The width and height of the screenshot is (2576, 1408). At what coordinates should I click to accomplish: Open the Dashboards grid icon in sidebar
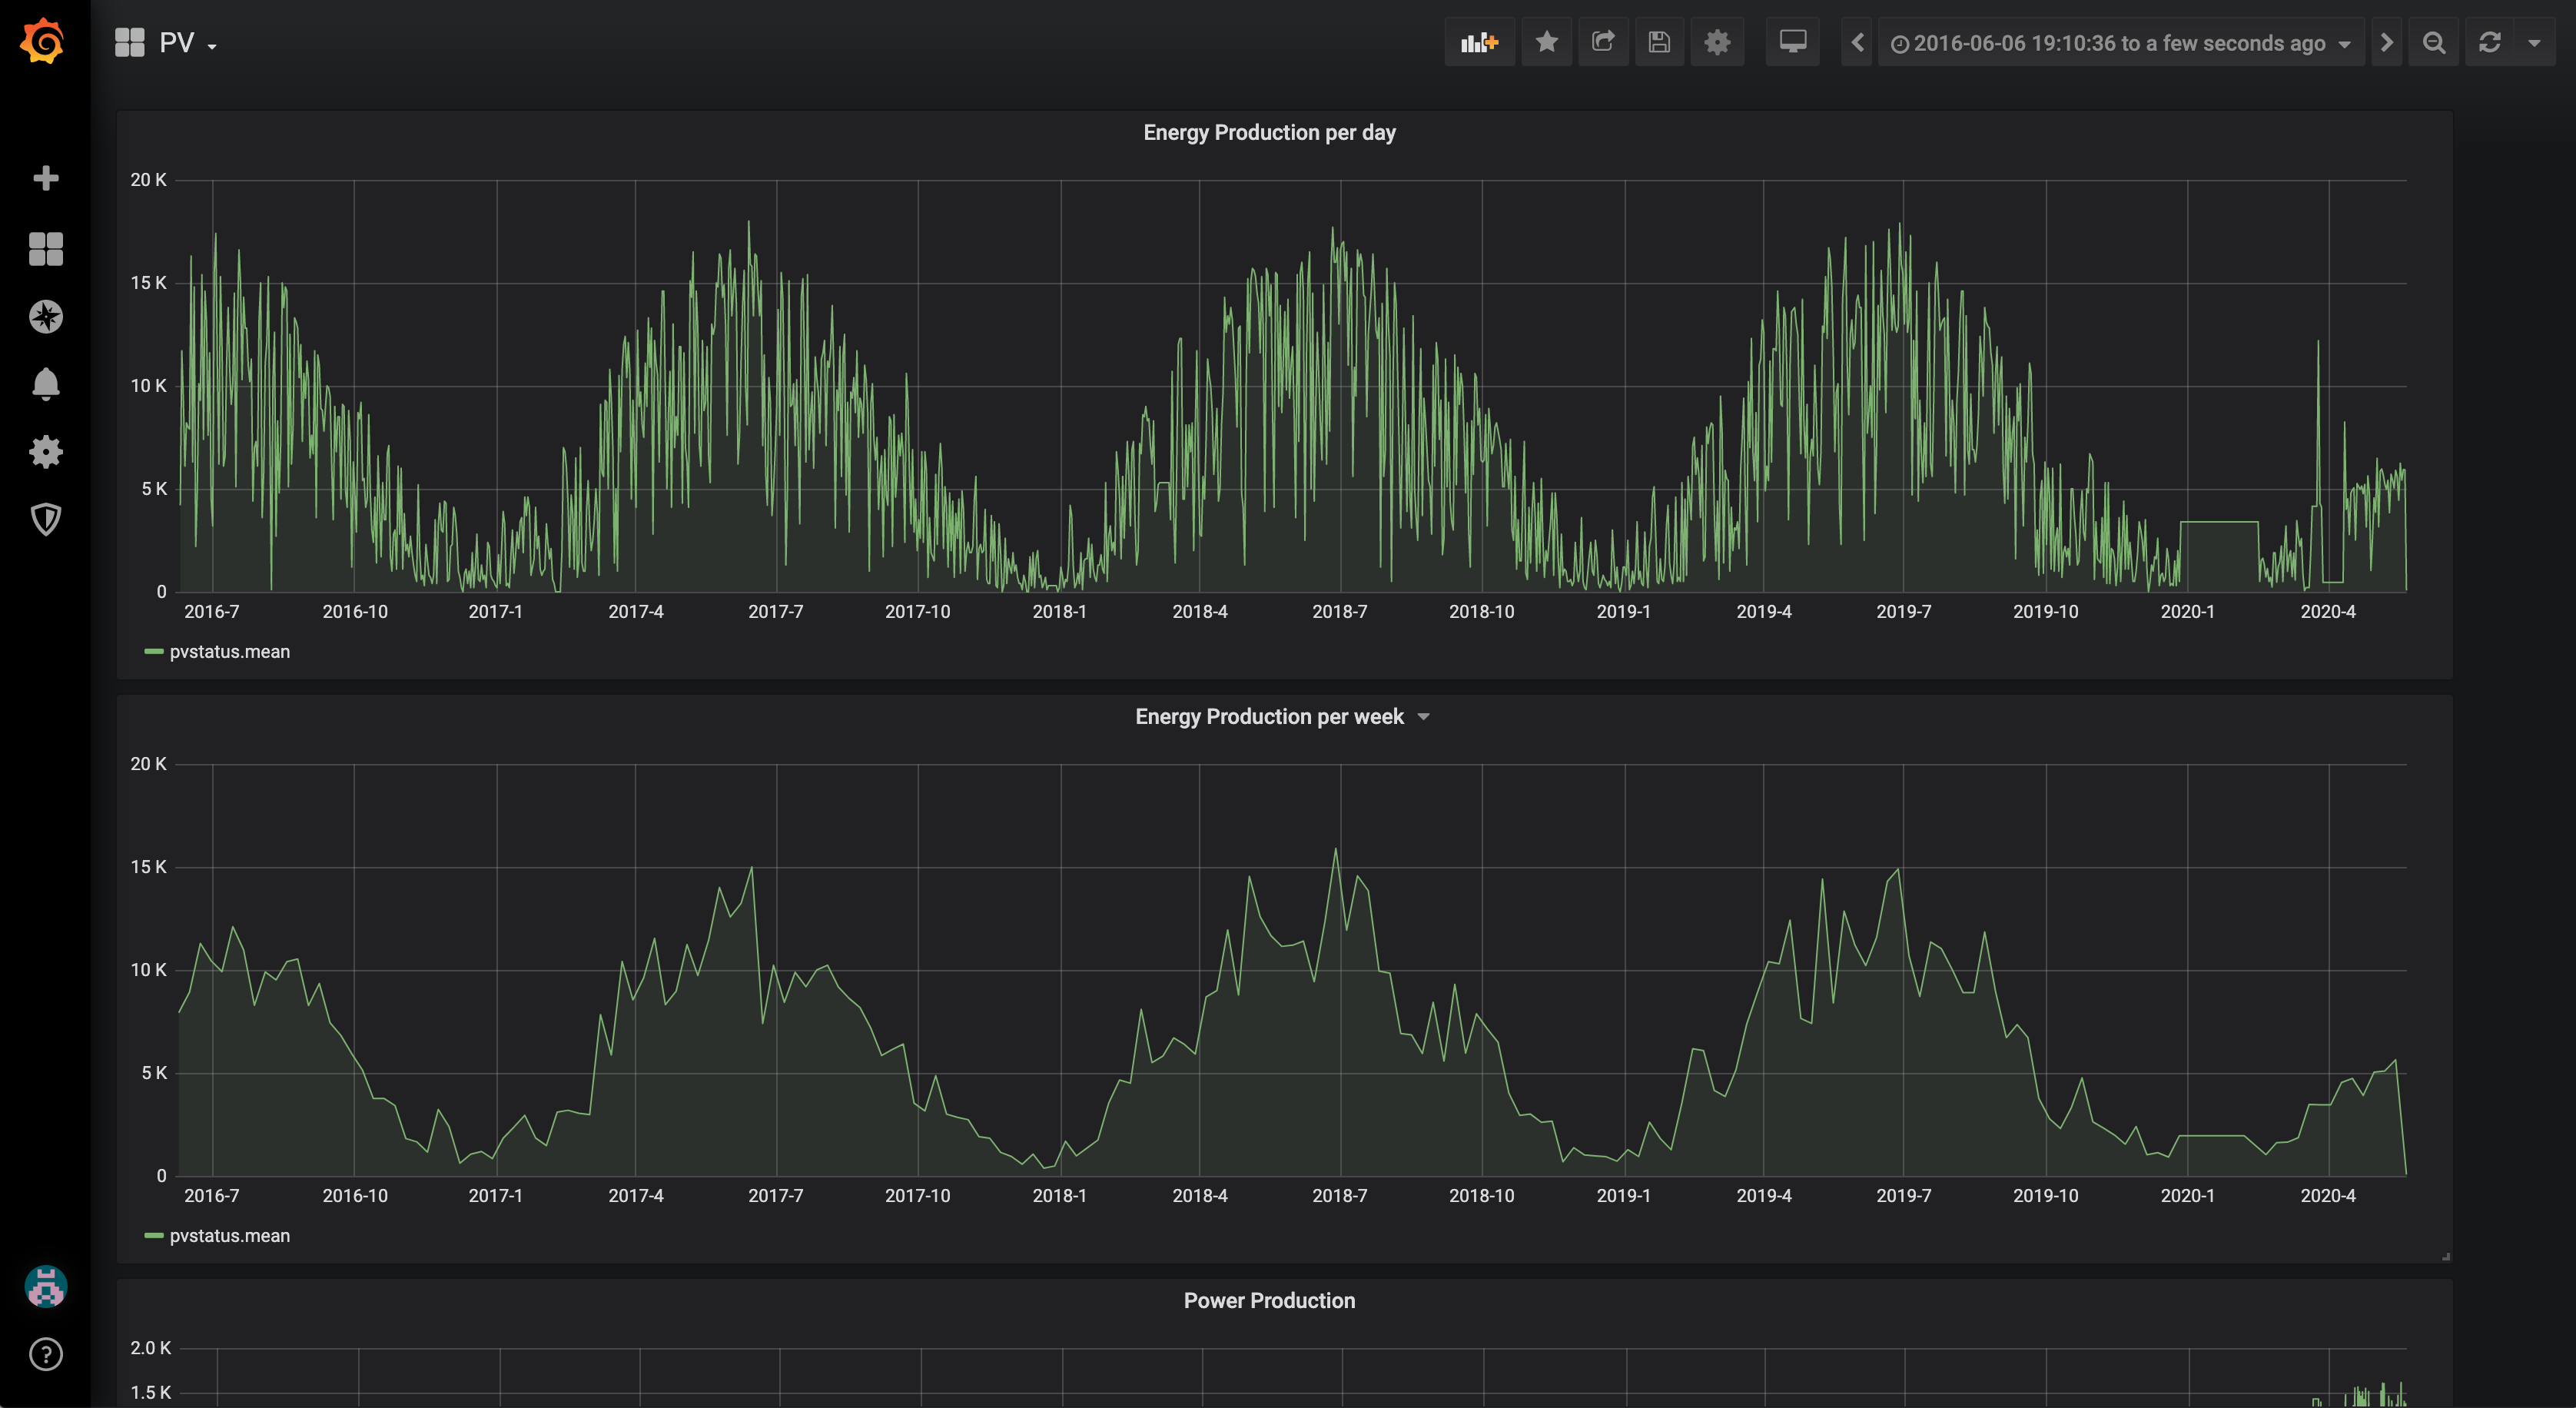coord(45,248)
